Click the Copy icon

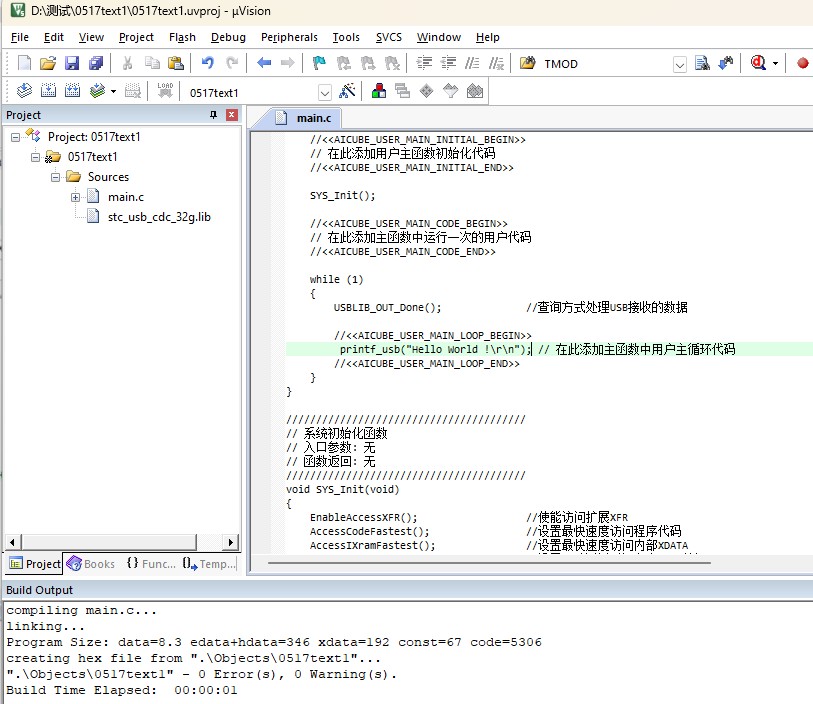[152, 63]
